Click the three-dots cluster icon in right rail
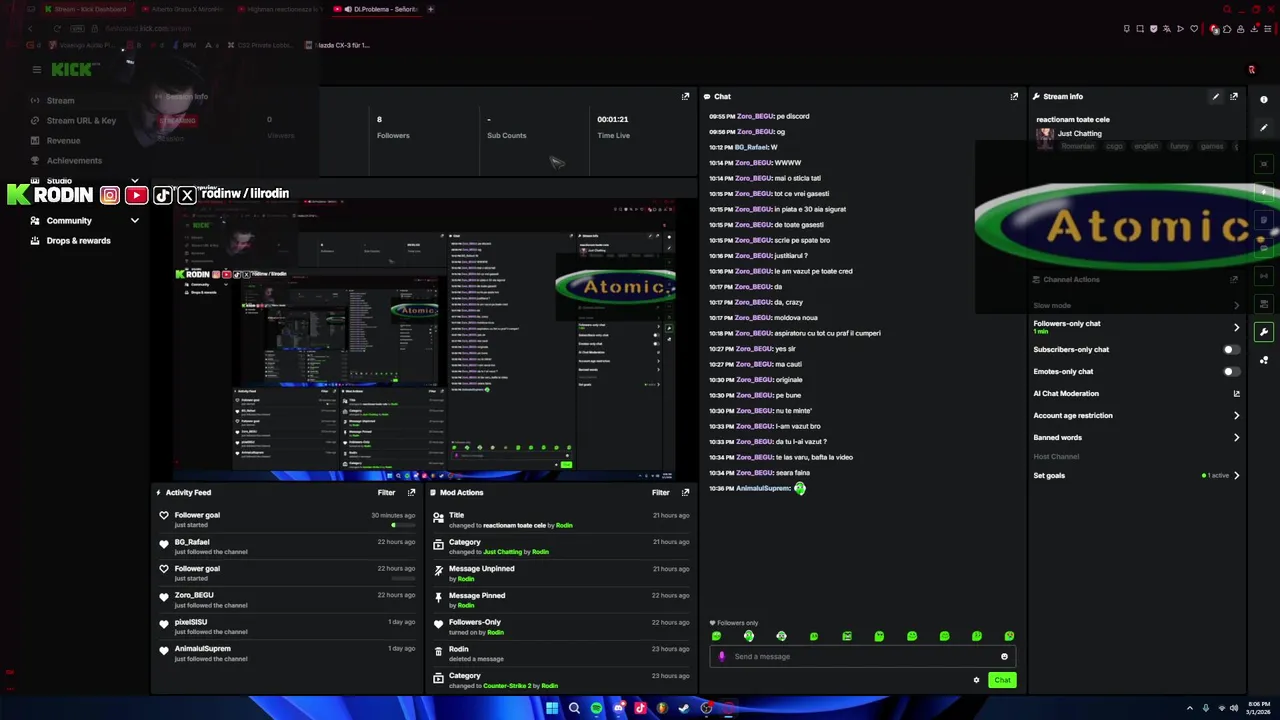1280x720 pixels. (x=1264, y=360)
